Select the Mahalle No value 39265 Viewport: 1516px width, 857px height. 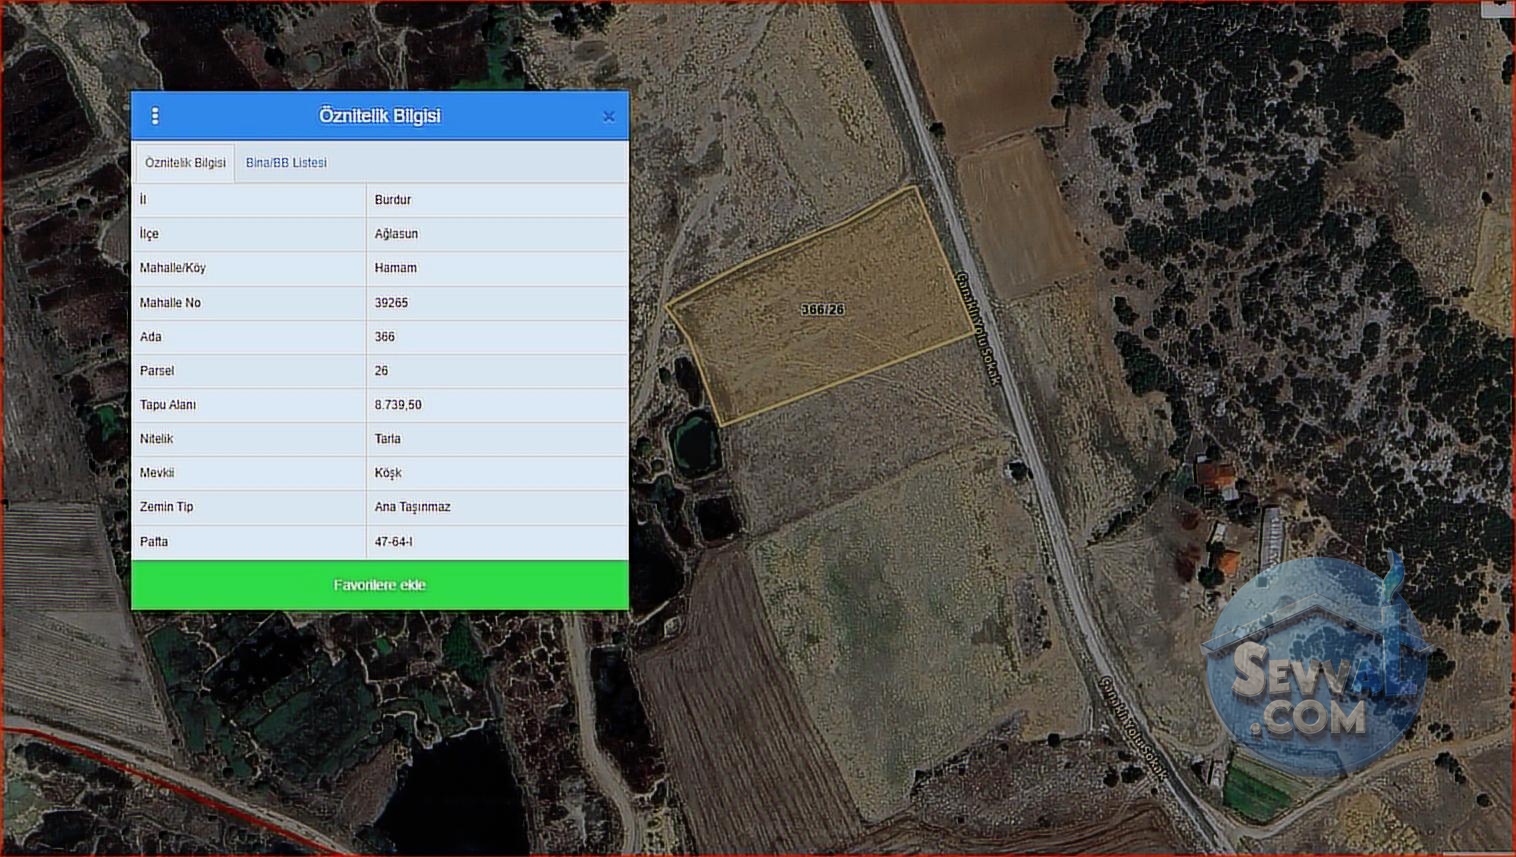click(391, 303)
